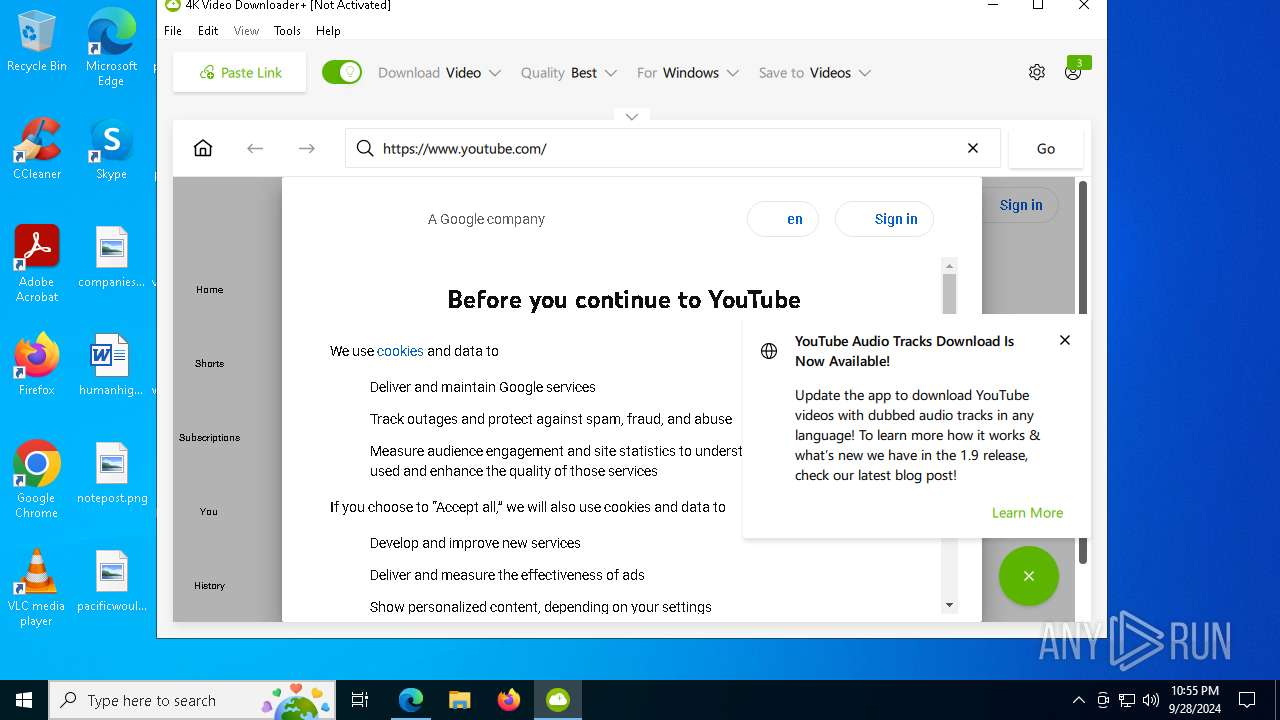Open the File menu
The height and width of the screenshot is (720, 1280).
point(173,31)
